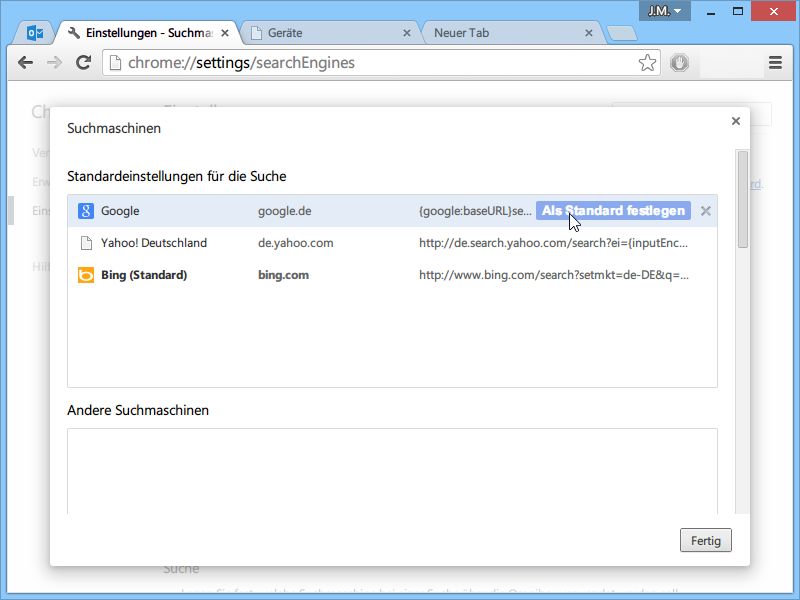Image resolution: width=800 pixels, height=600 pixels.
Task: Remove the Google search engine entry
Action: 706,211
